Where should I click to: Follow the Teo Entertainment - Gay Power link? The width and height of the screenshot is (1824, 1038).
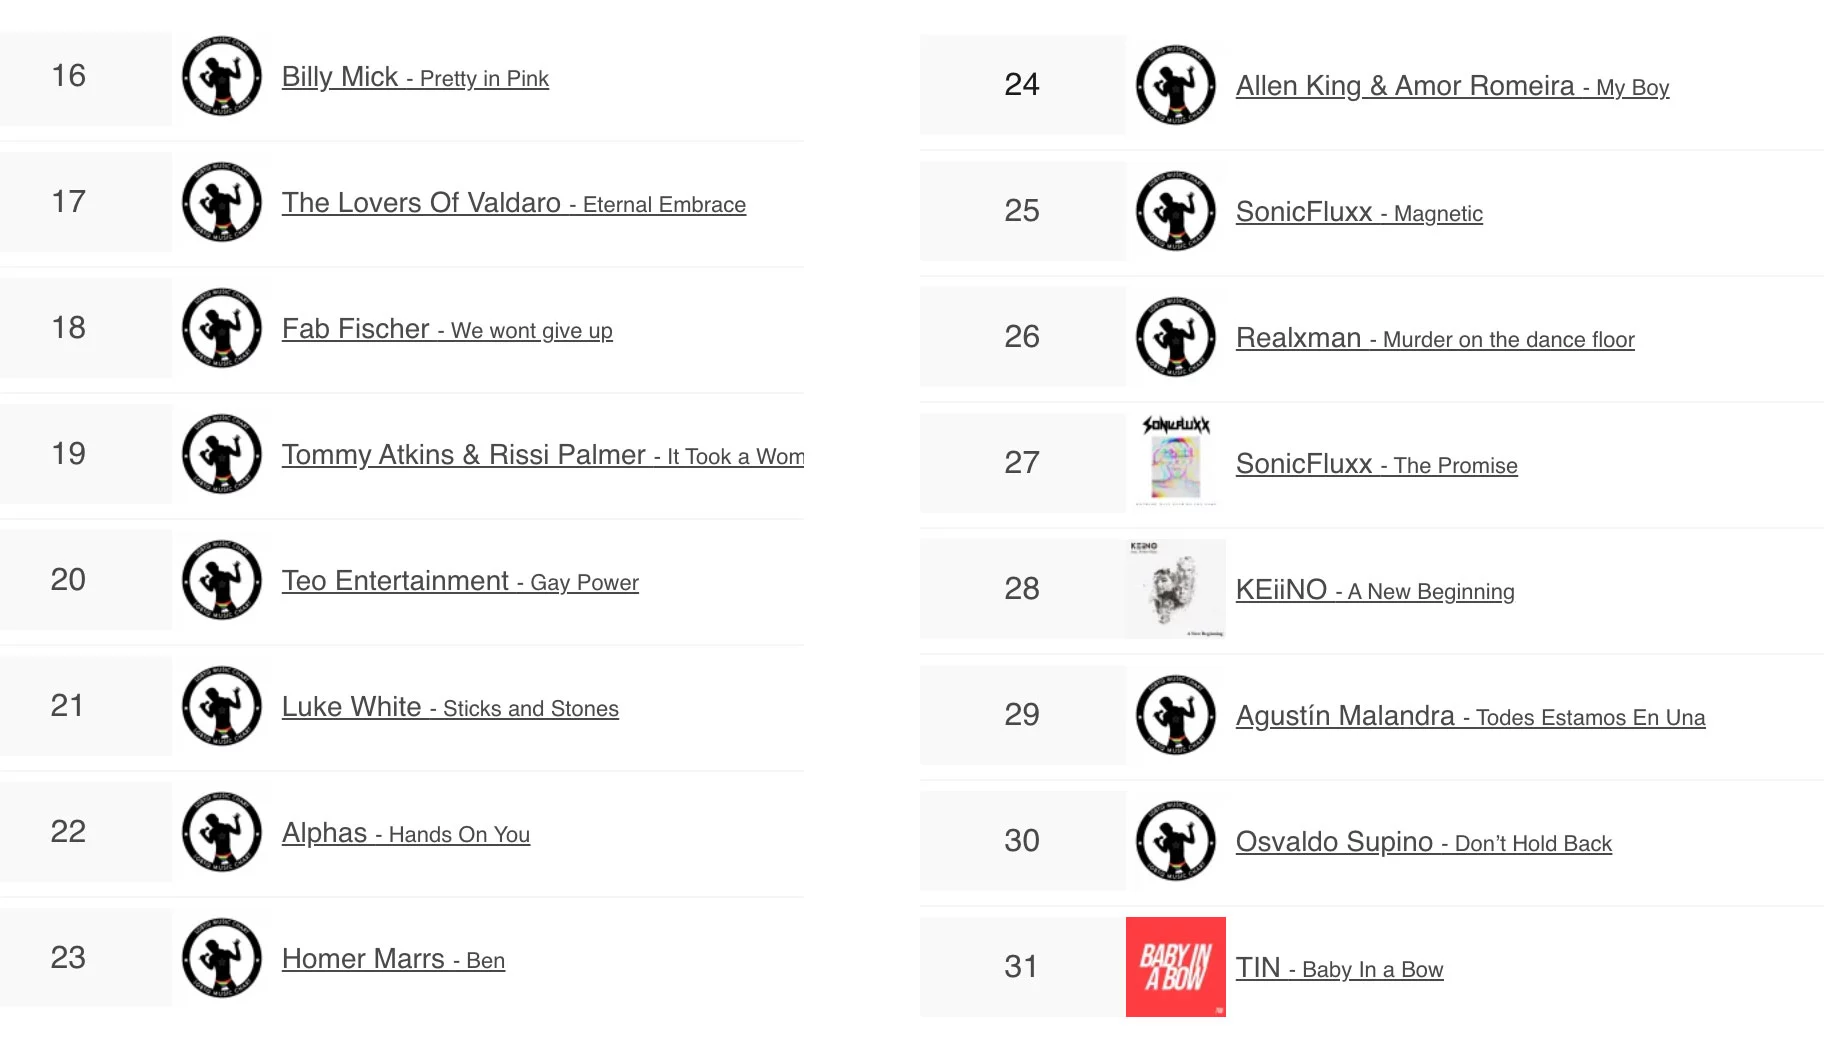460,582
